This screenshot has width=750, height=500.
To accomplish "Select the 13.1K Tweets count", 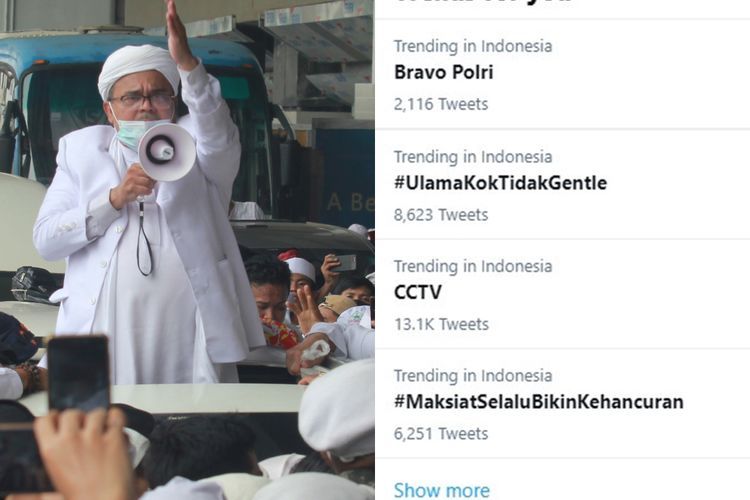I will point(441,324).
